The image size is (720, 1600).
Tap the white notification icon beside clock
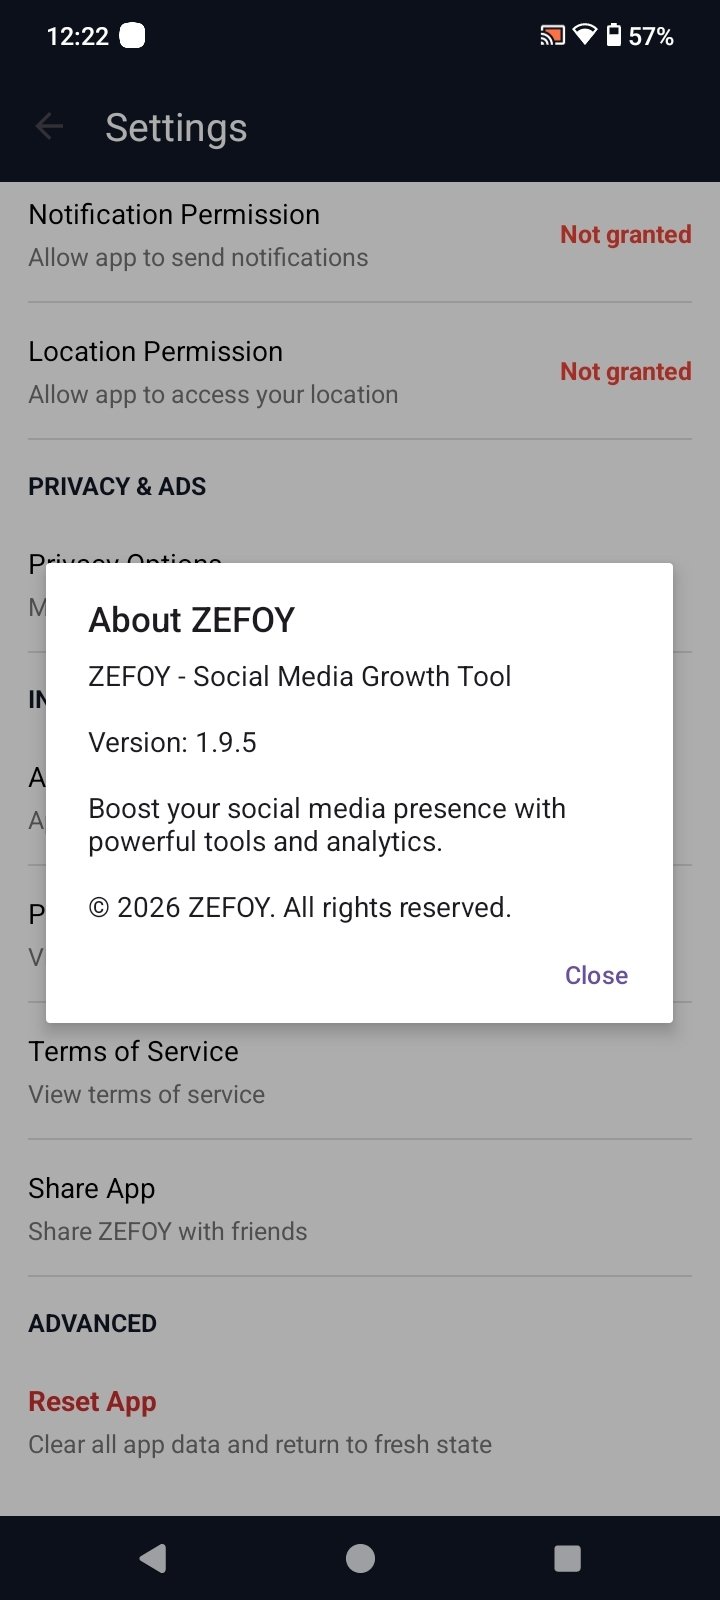132,36
